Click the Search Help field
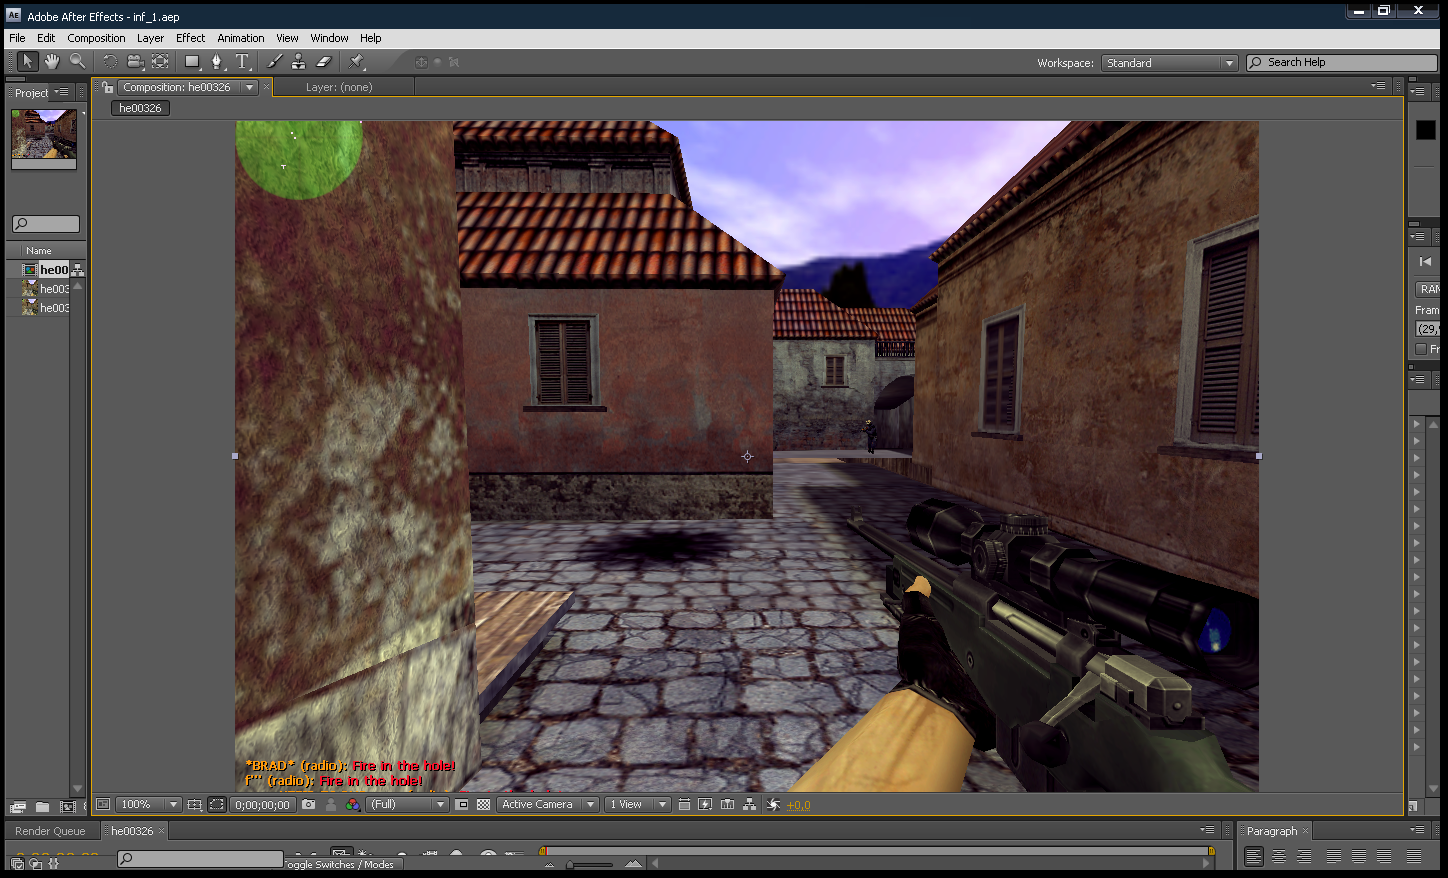 (1341, 63)
